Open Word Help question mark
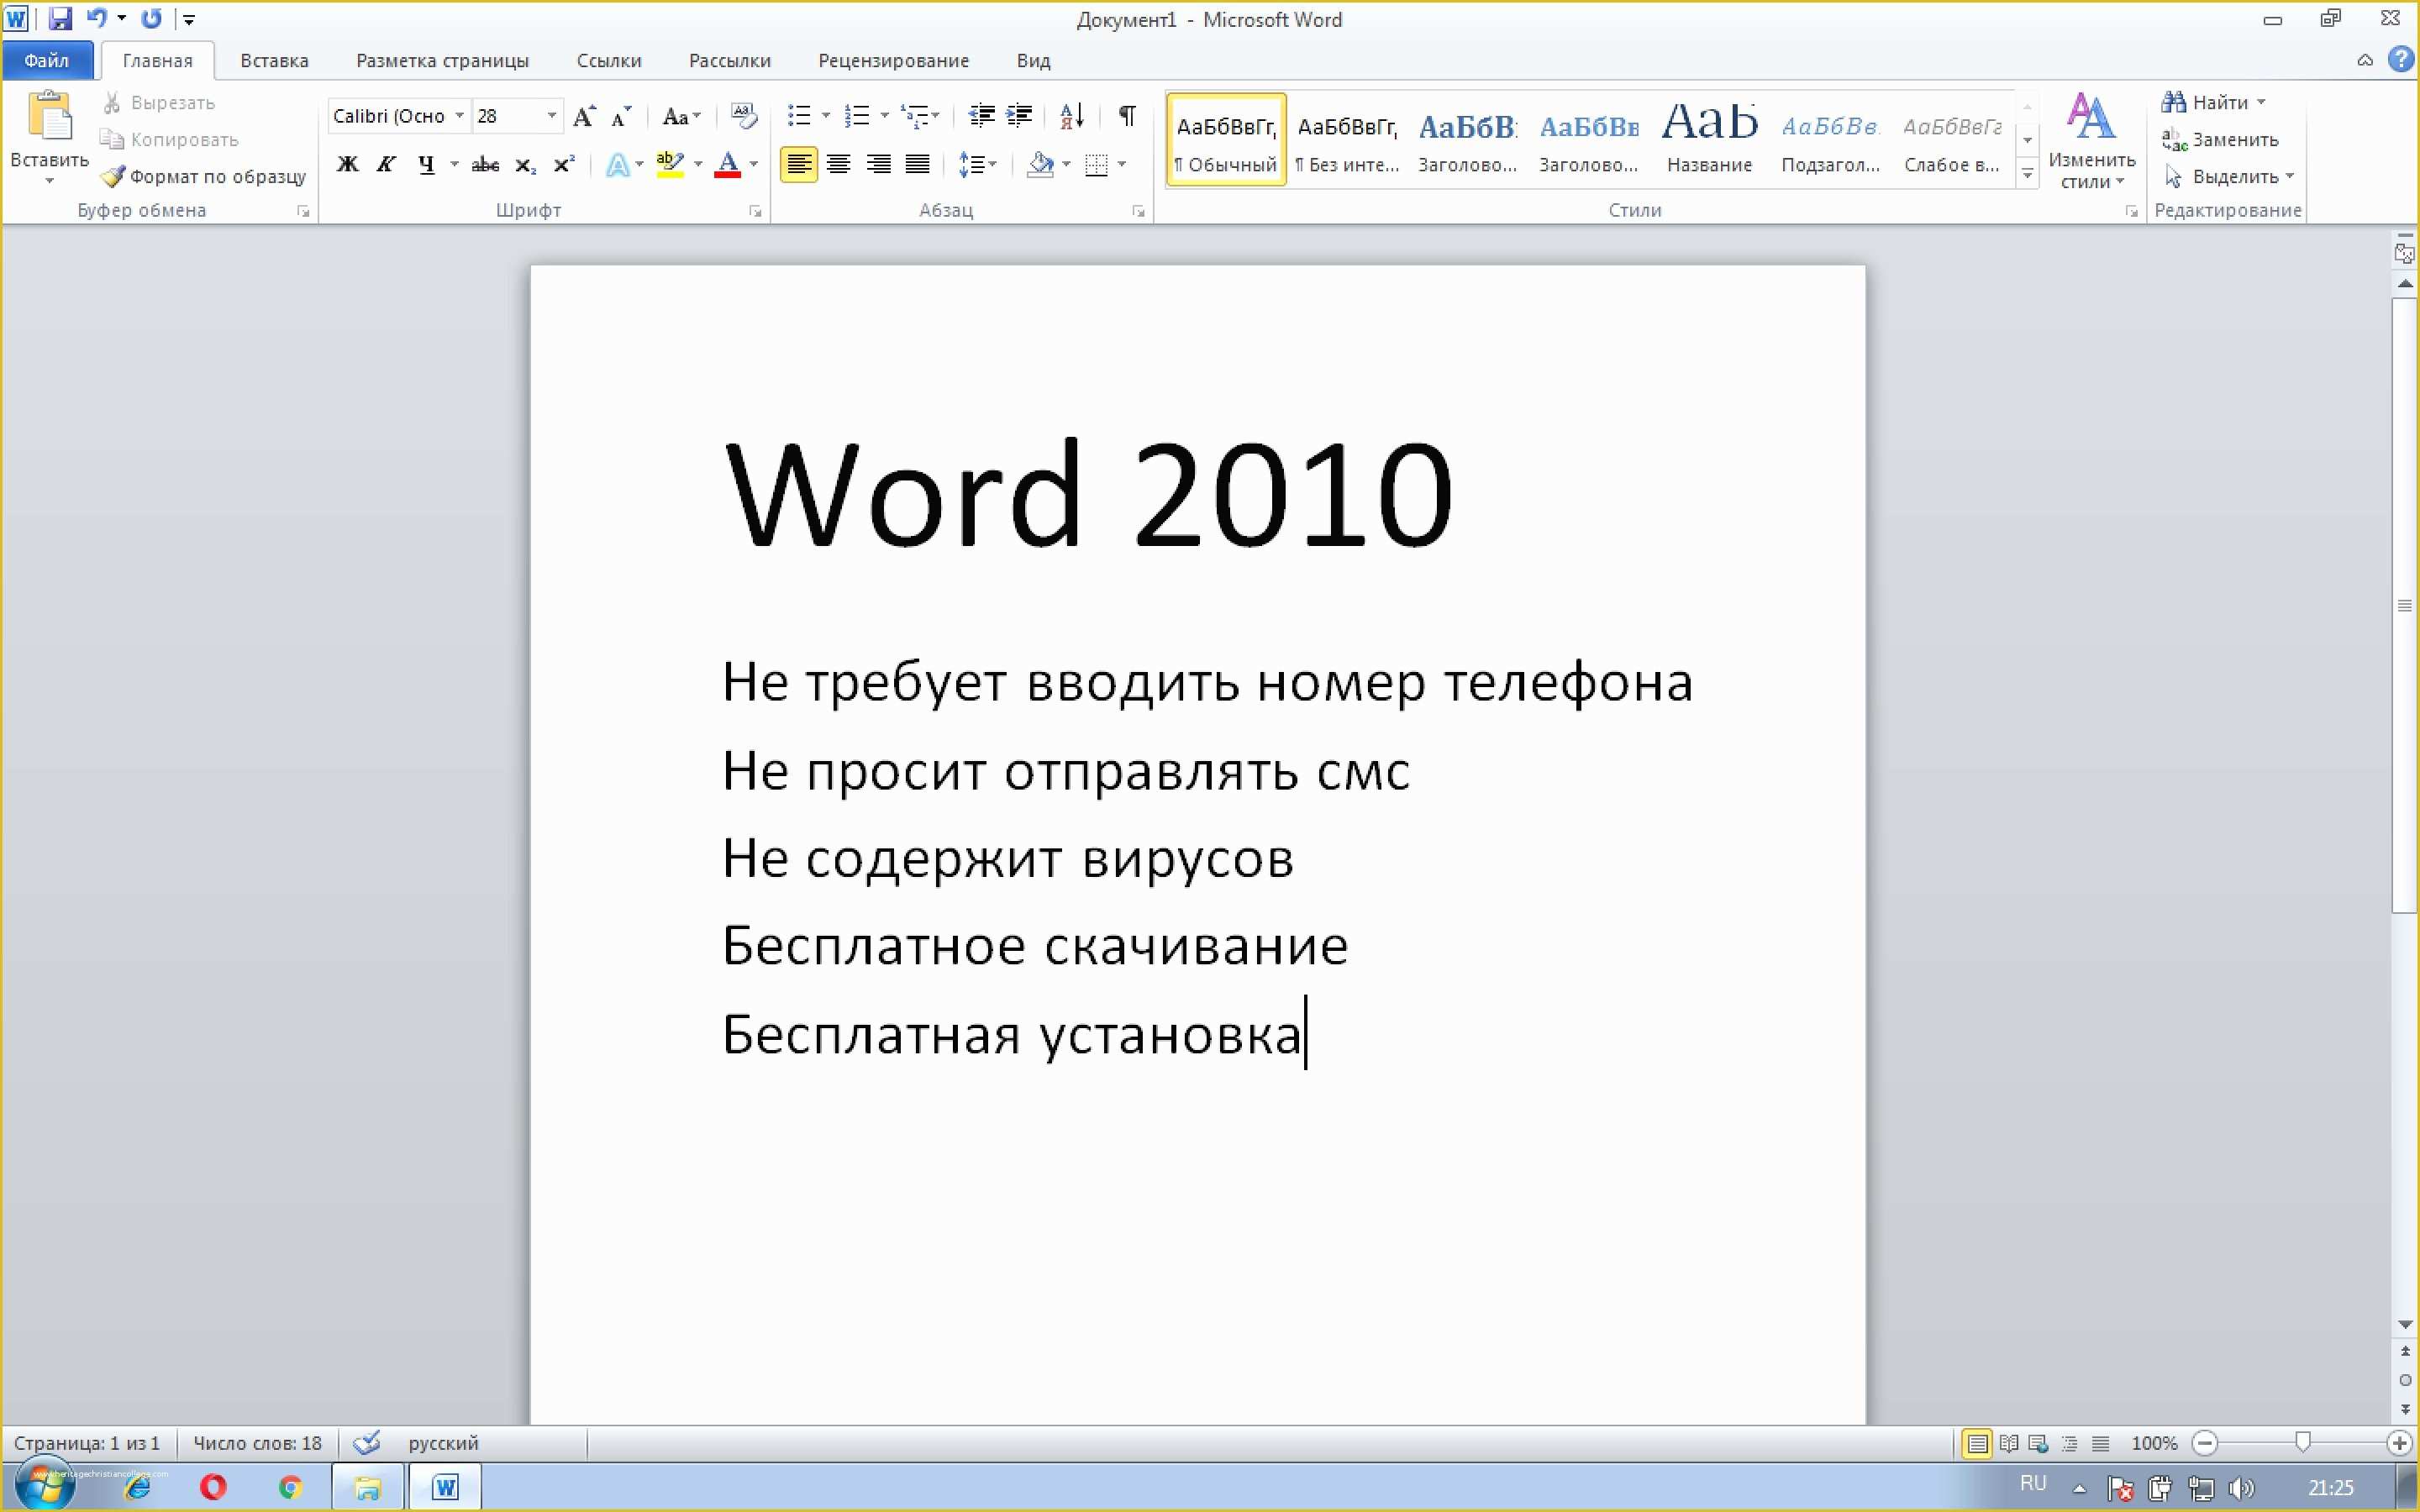Screen dimensions: 2420x1512 [x=2400, y=59]
